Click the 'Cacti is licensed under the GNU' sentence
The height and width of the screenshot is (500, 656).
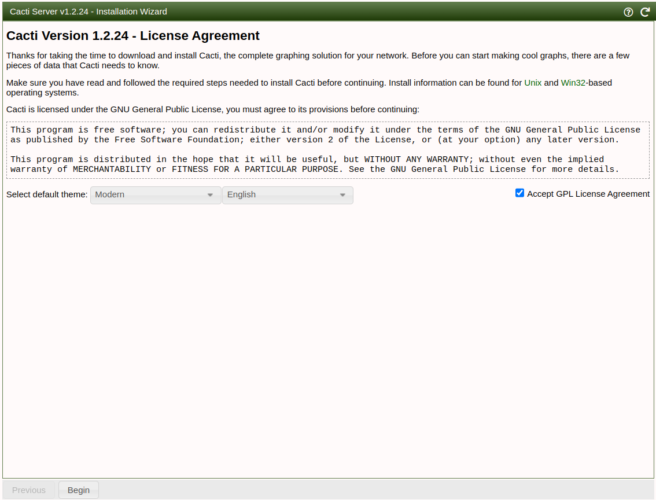(x=213, y=109)
